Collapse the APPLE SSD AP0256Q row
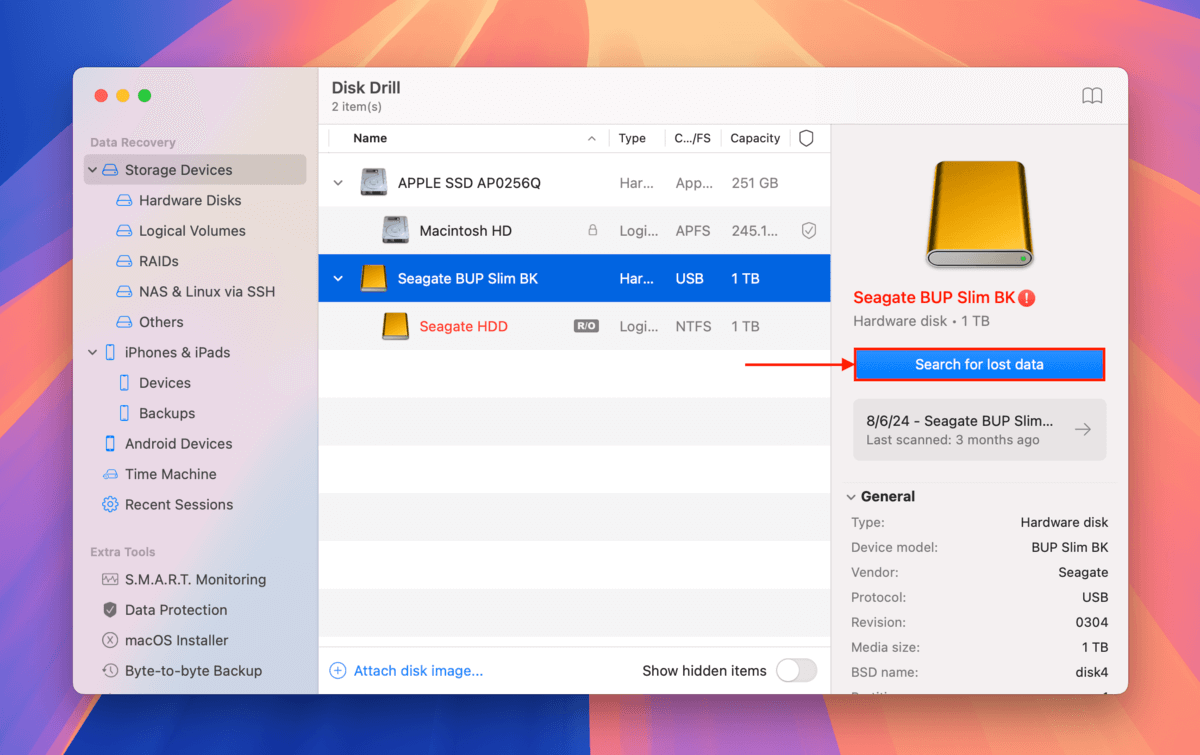Viewport: 1200px width, 755px height. [338, 183]
